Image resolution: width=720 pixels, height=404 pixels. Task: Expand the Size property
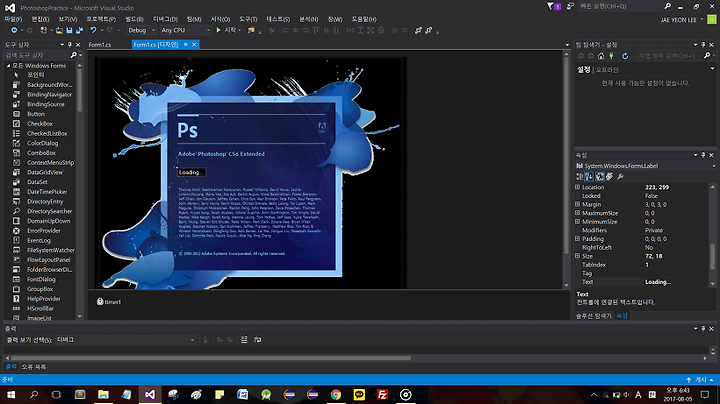[578, 256]
